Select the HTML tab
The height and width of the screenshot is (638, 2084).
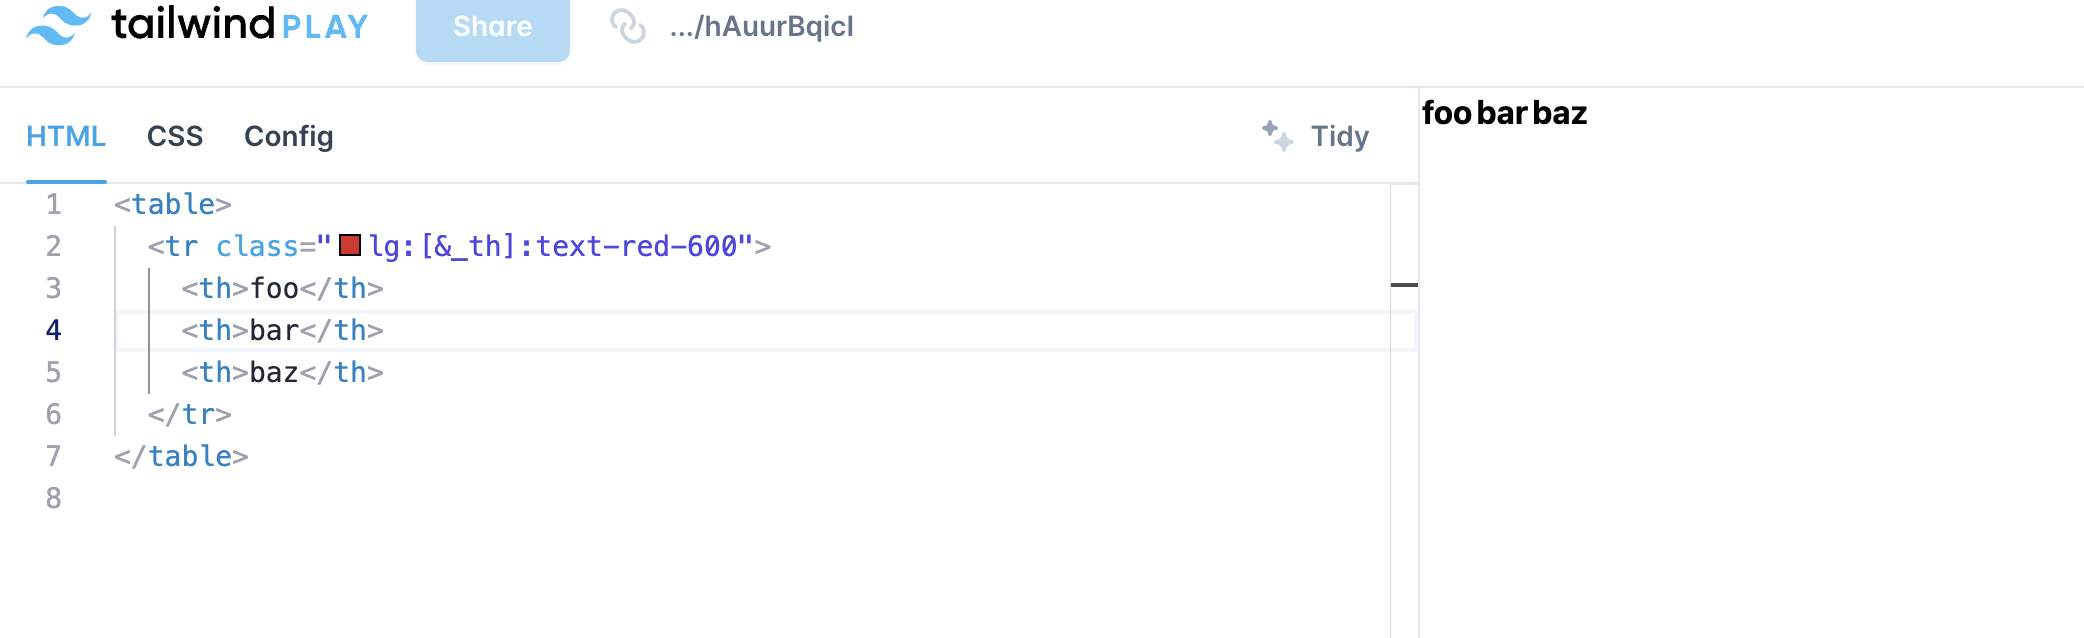(x=66, y=136)
